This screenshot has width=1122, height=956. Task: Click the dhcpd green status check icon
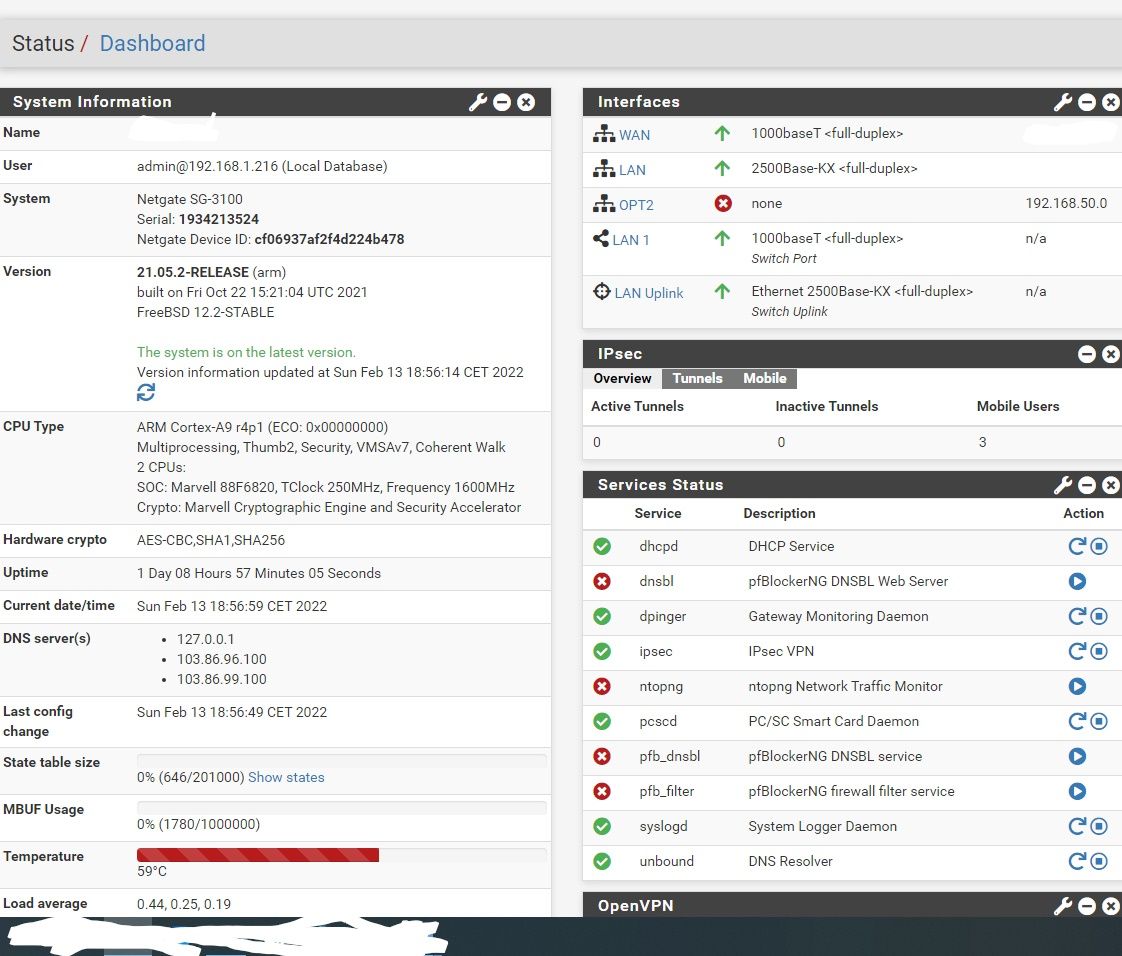point(602,546)
